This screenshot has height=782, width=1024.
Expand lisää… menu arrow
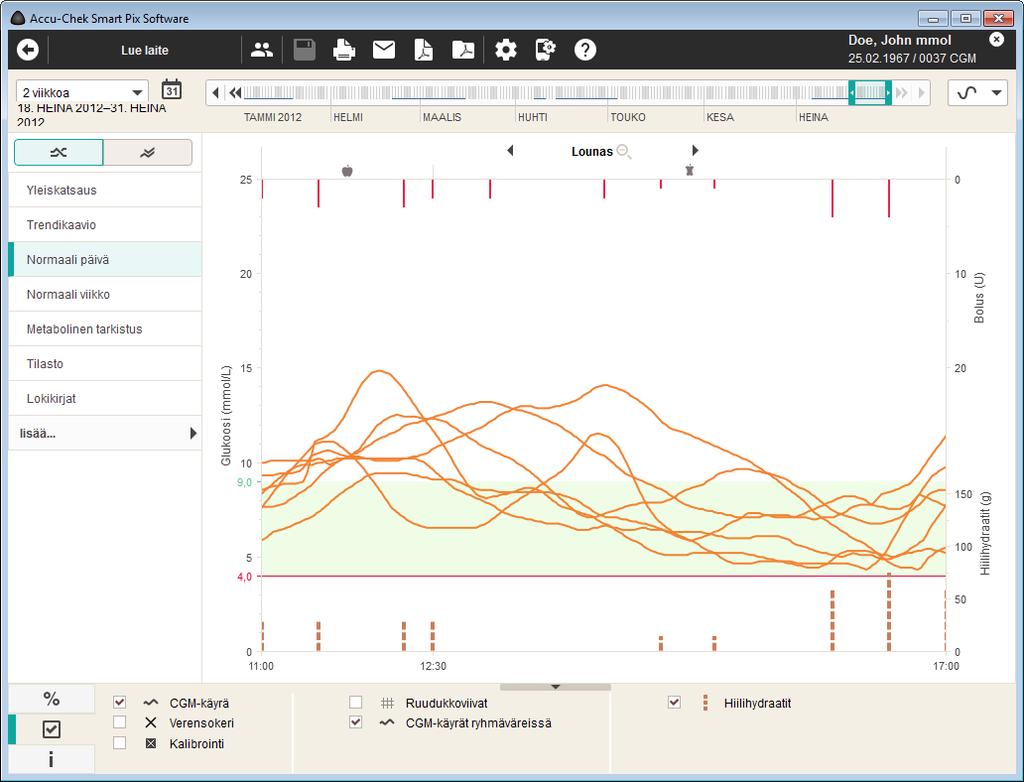(x=193, y=433)
